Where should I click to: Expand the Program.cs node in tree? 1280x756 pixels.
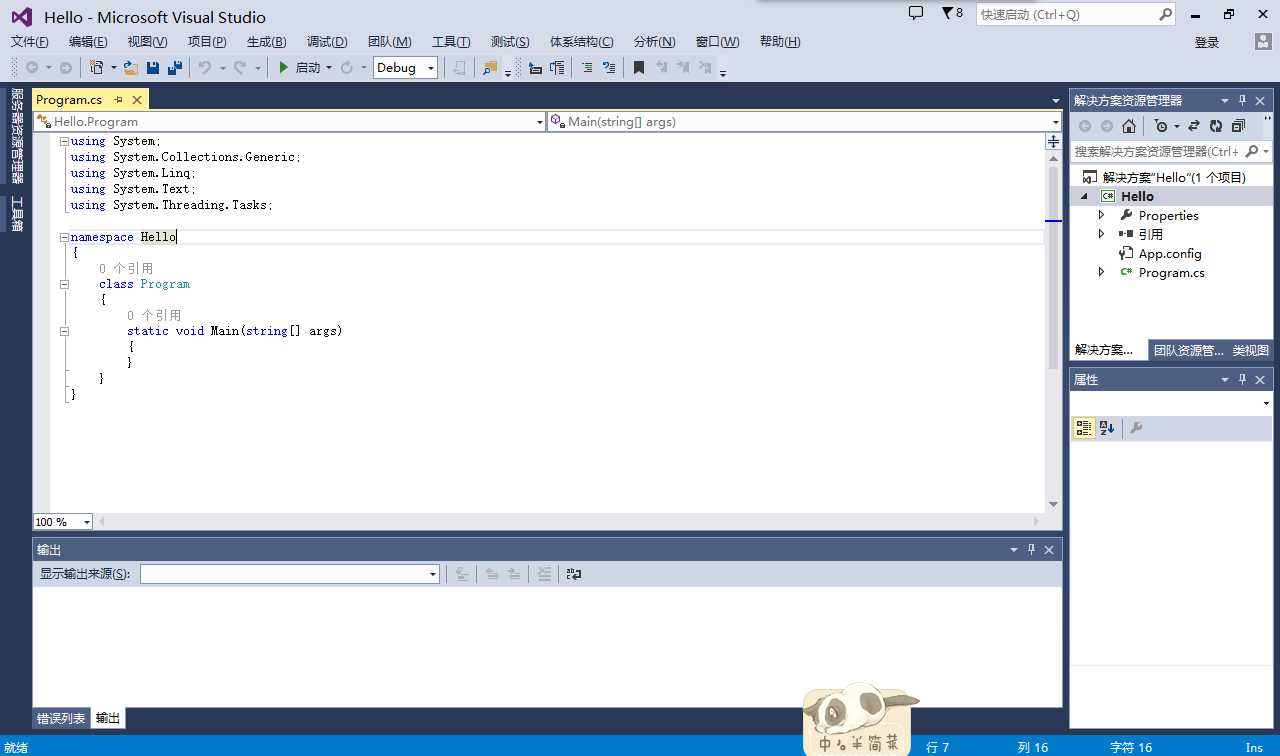1101,272
